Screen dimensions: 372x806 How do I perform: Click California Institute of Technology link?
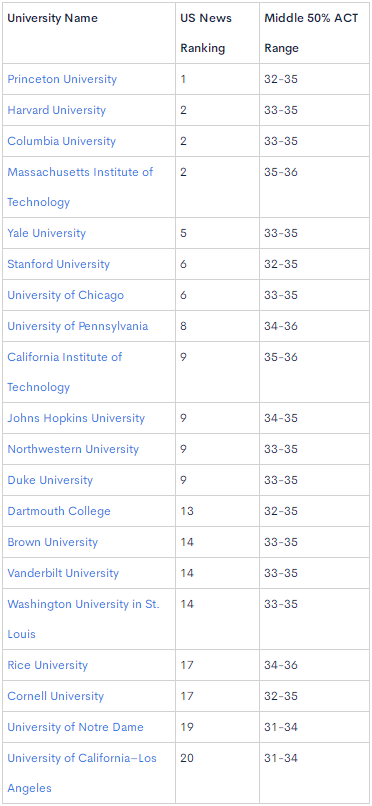(65, 372)
